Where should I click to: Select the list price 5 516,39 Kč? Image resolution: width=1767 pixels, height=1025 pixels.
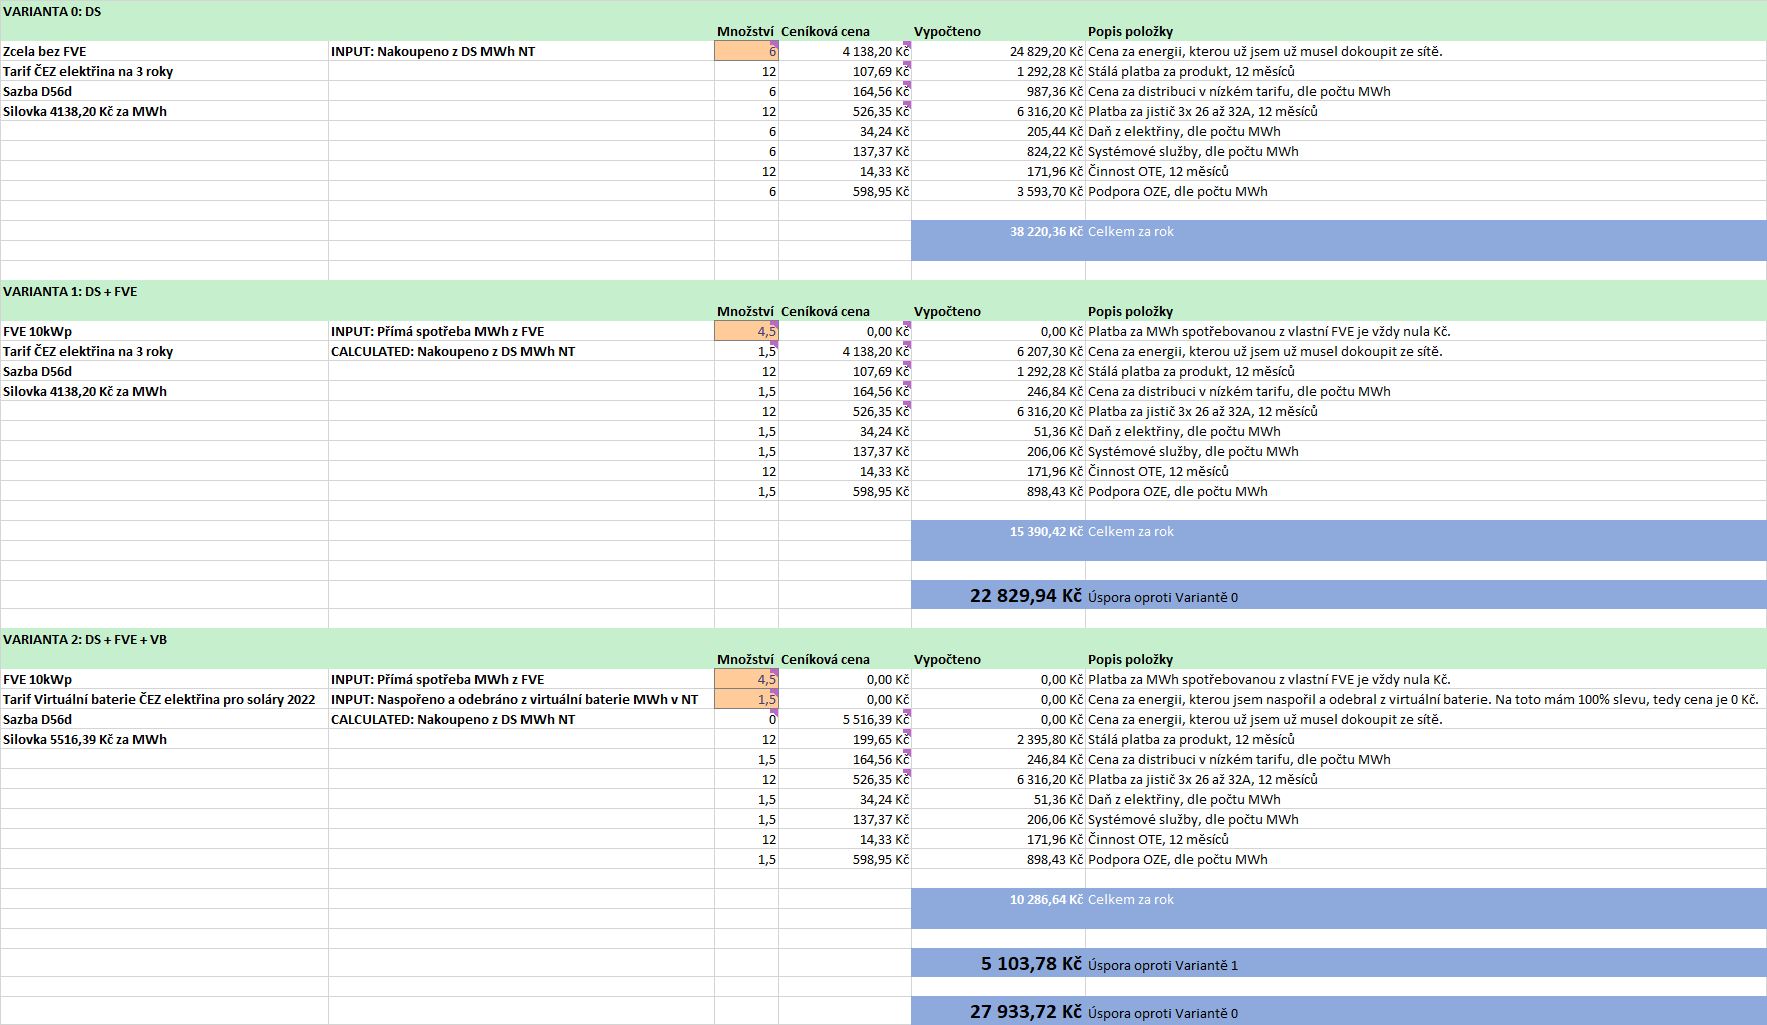845,719
